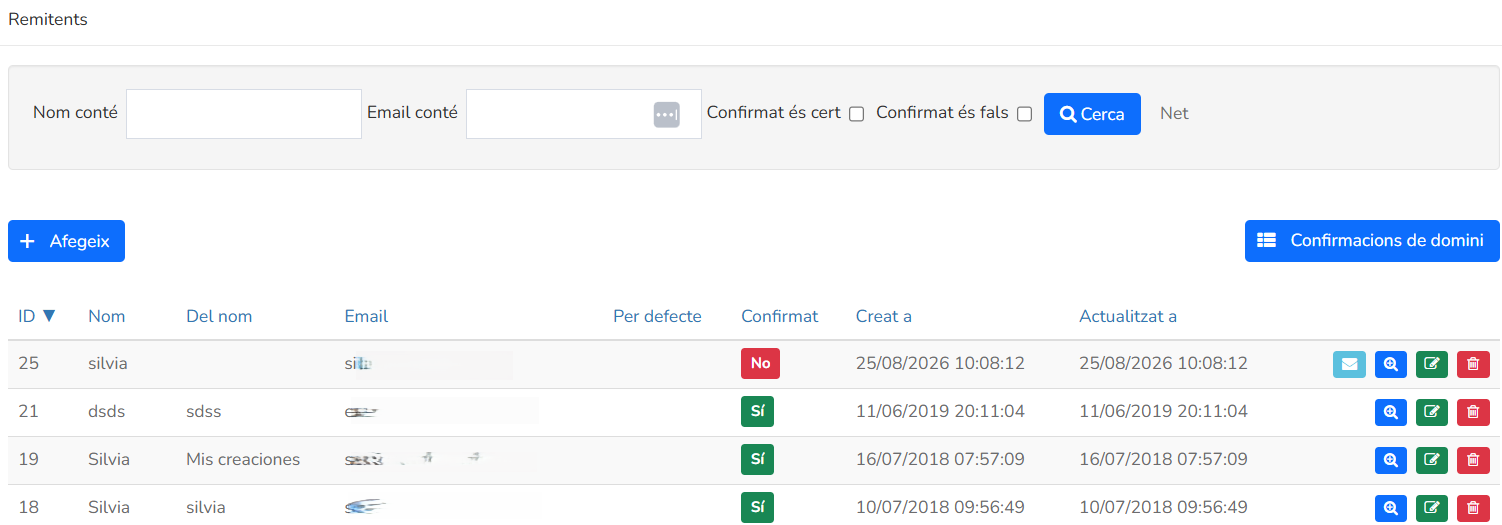This screenshot has width=1502, height=525.
Task: Enable the 'Confirmat és cert' checkbox
Action: (x=856, y=114)
